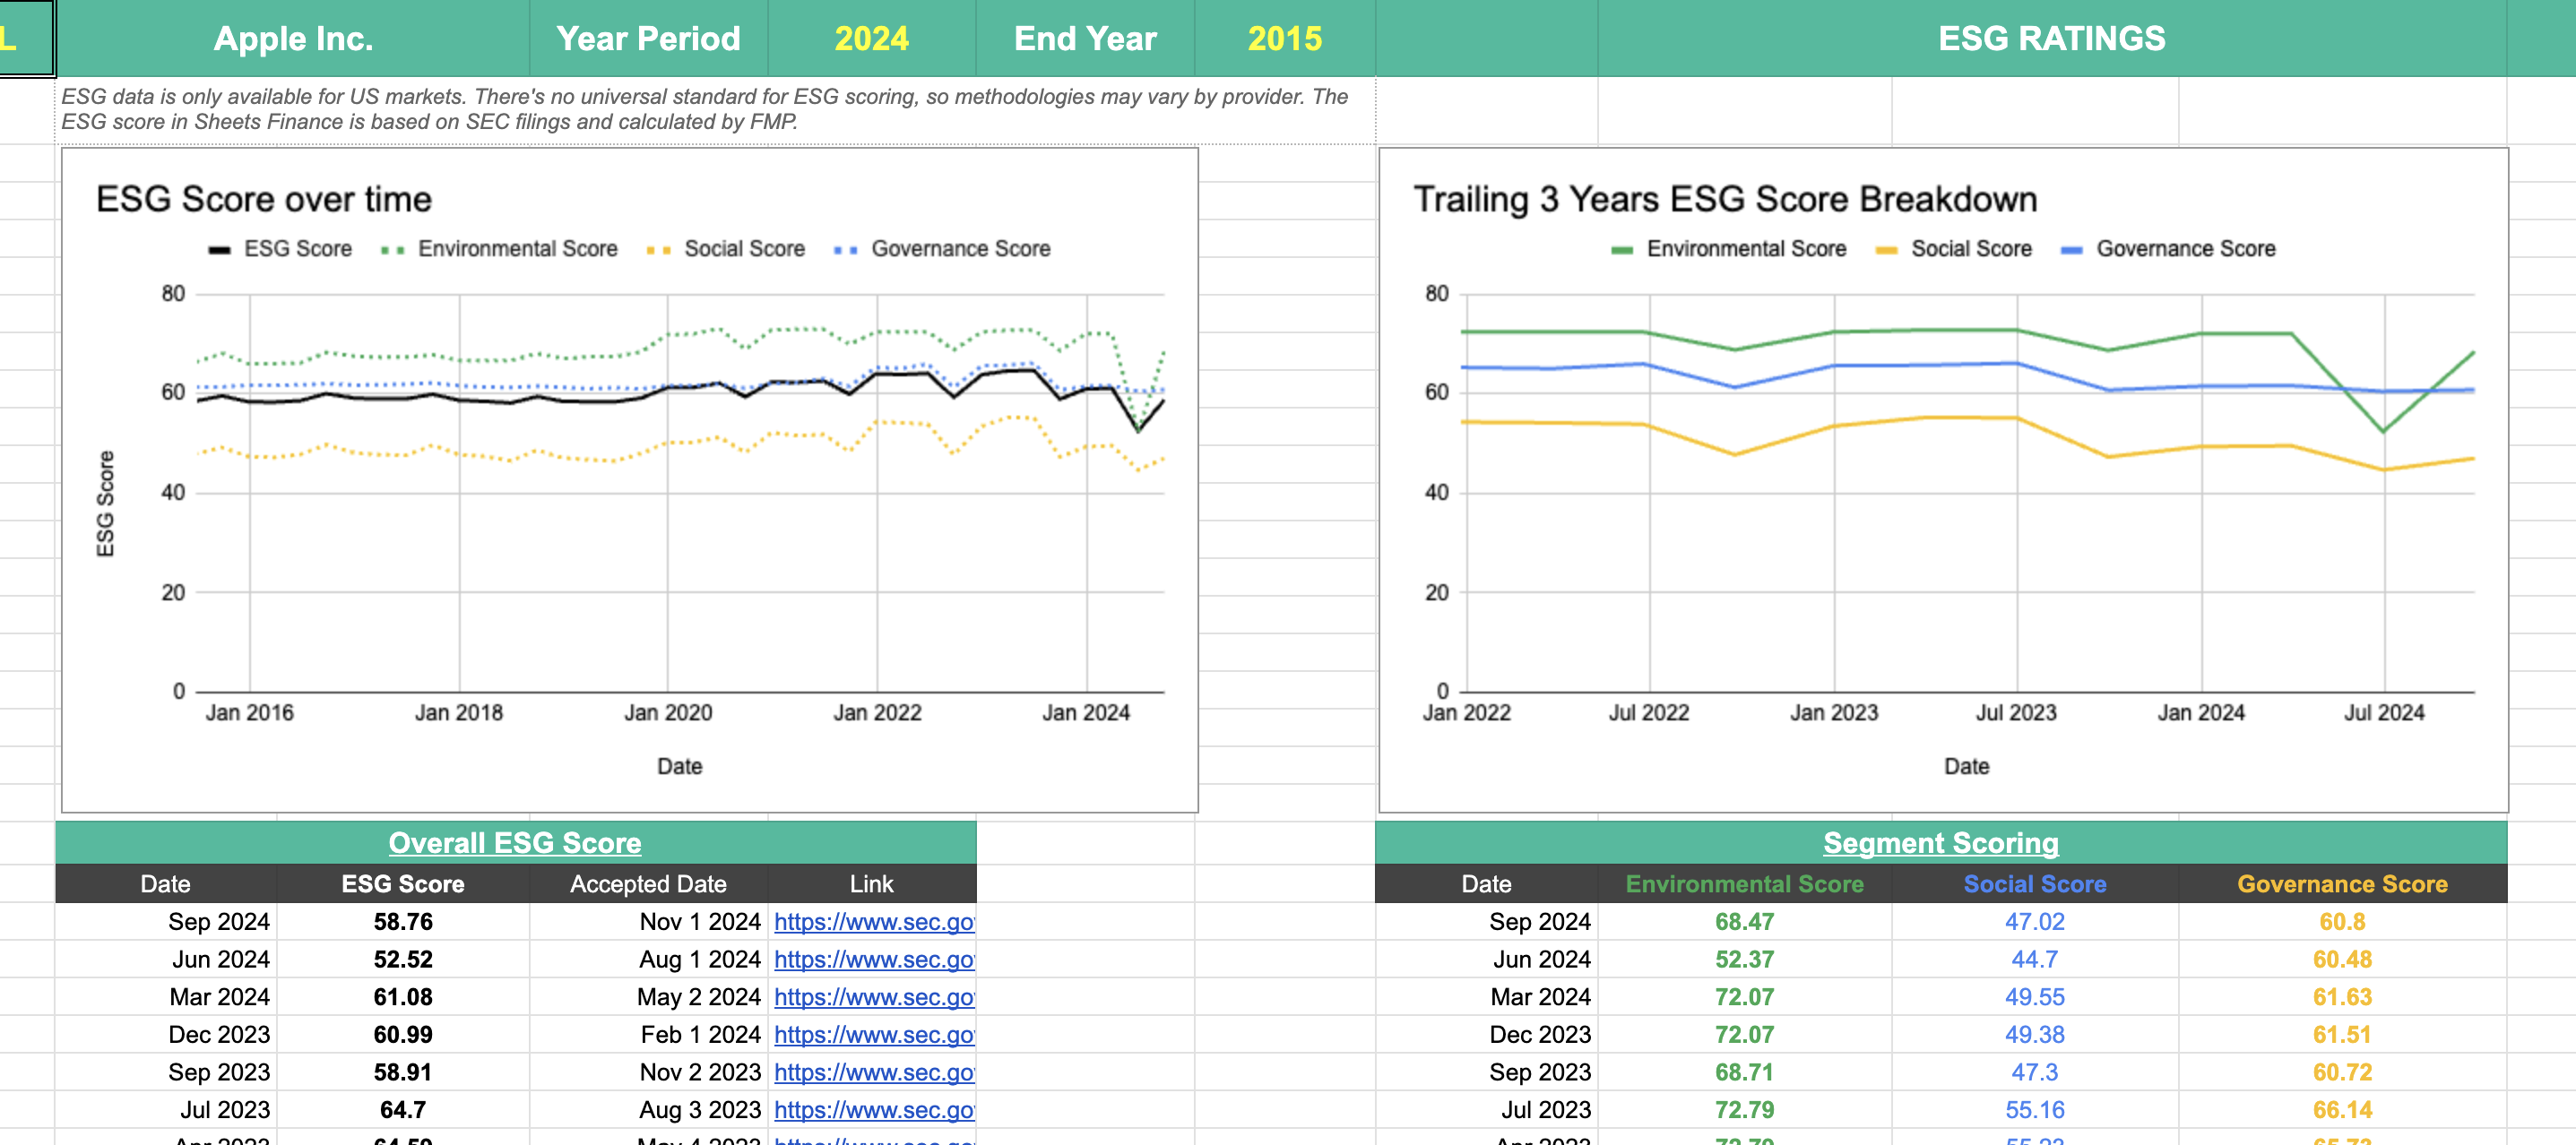Select social score 44.7
This screenshot has width=2576, height=1145.
click(x=2034, y=959)
